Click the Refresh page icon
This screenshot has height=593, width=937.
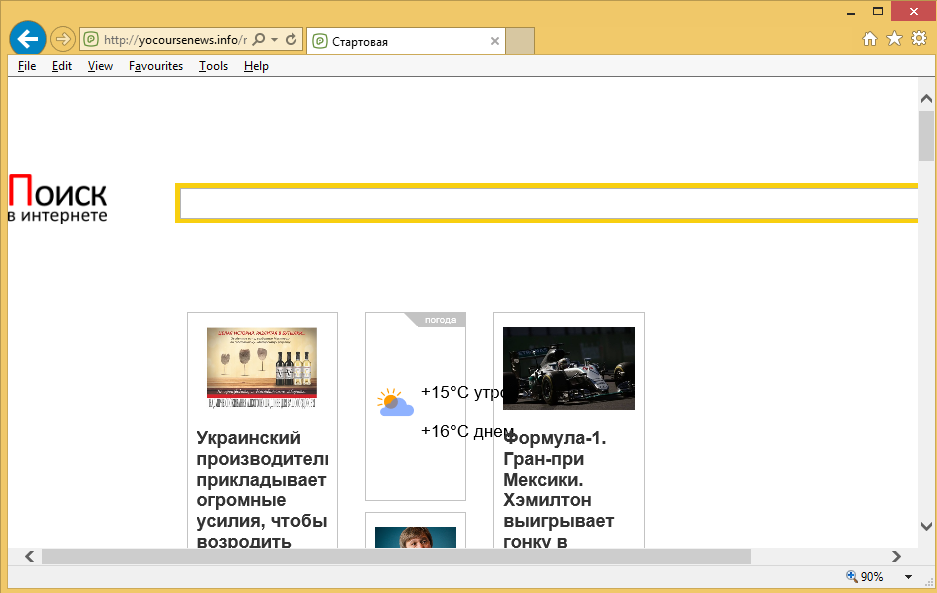coord(291,40)
